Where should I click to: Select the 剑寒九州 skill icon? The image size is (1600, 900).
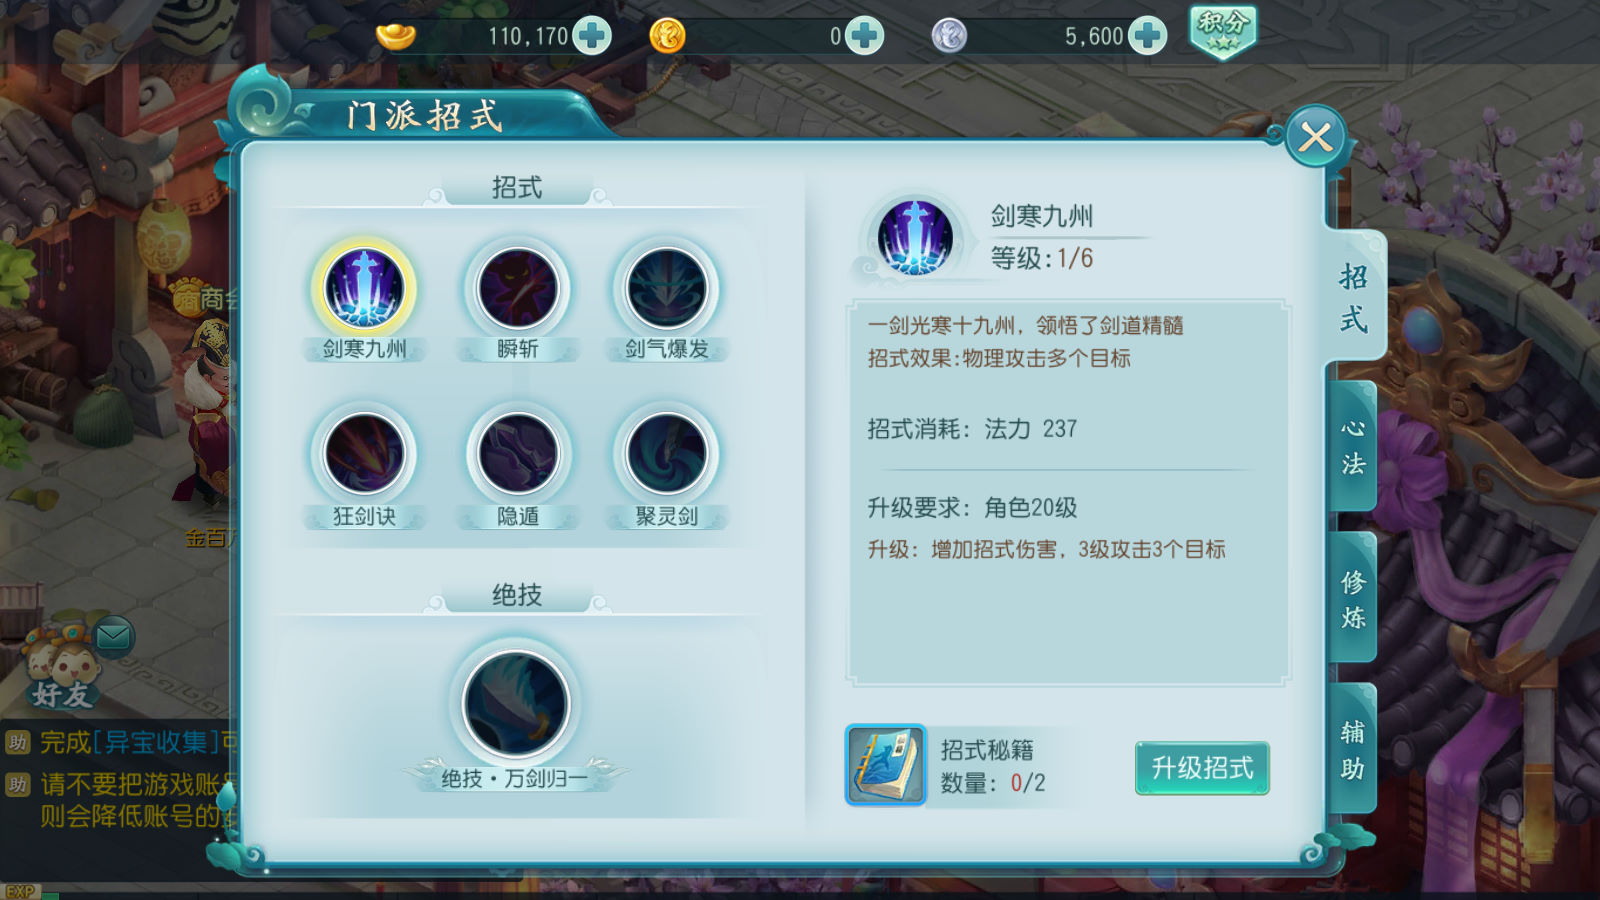[364, 289]
